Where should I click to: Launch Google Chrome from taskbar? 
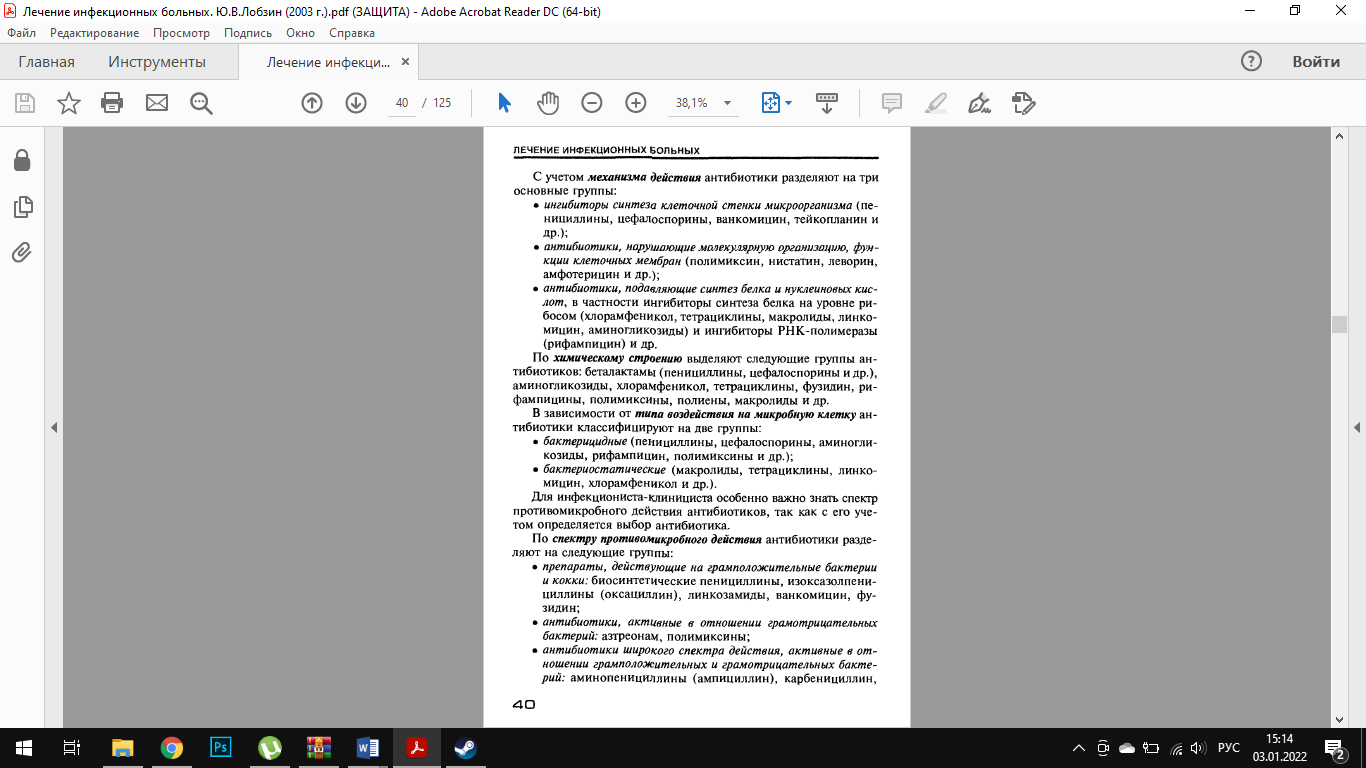pyautogui.click(x=171, y=748)
